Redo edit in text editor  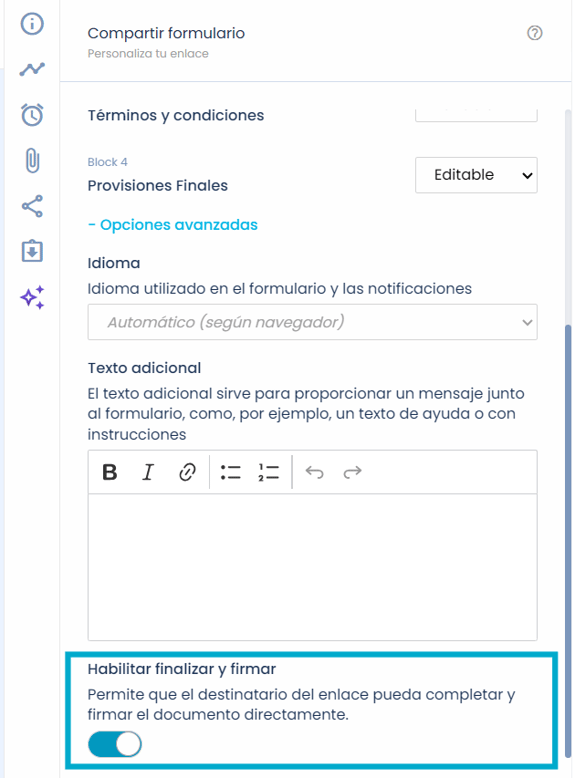[x=352, y=472]
